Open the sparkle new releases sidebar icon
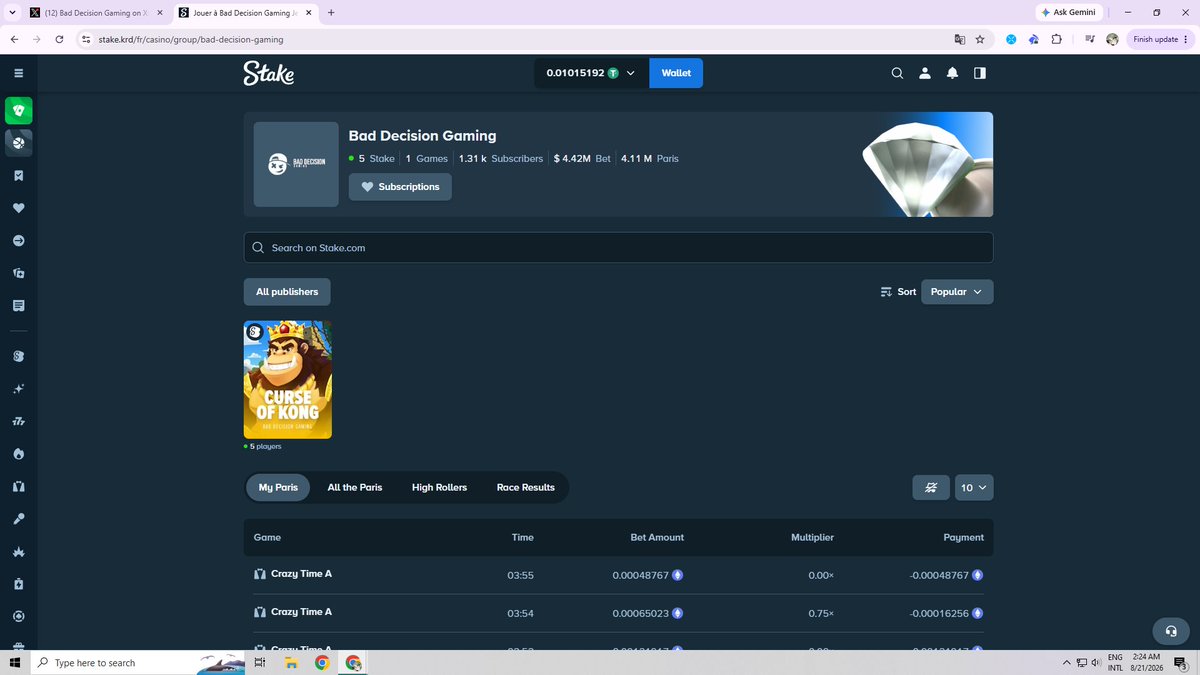Viewport: 1200px width, 675px height. click(x=18, y=389)
